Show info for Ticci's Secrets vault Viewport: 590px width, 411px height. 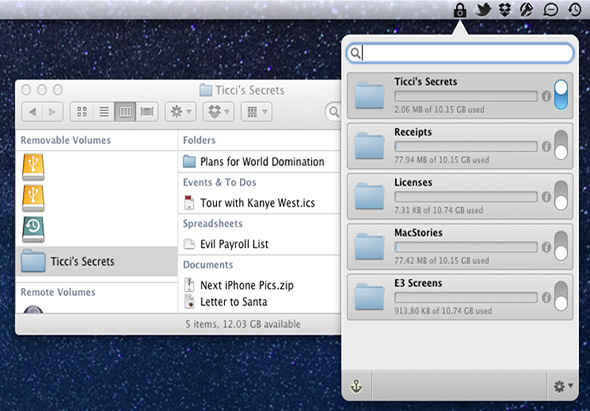pyautogui.click(x=546, y=96)
